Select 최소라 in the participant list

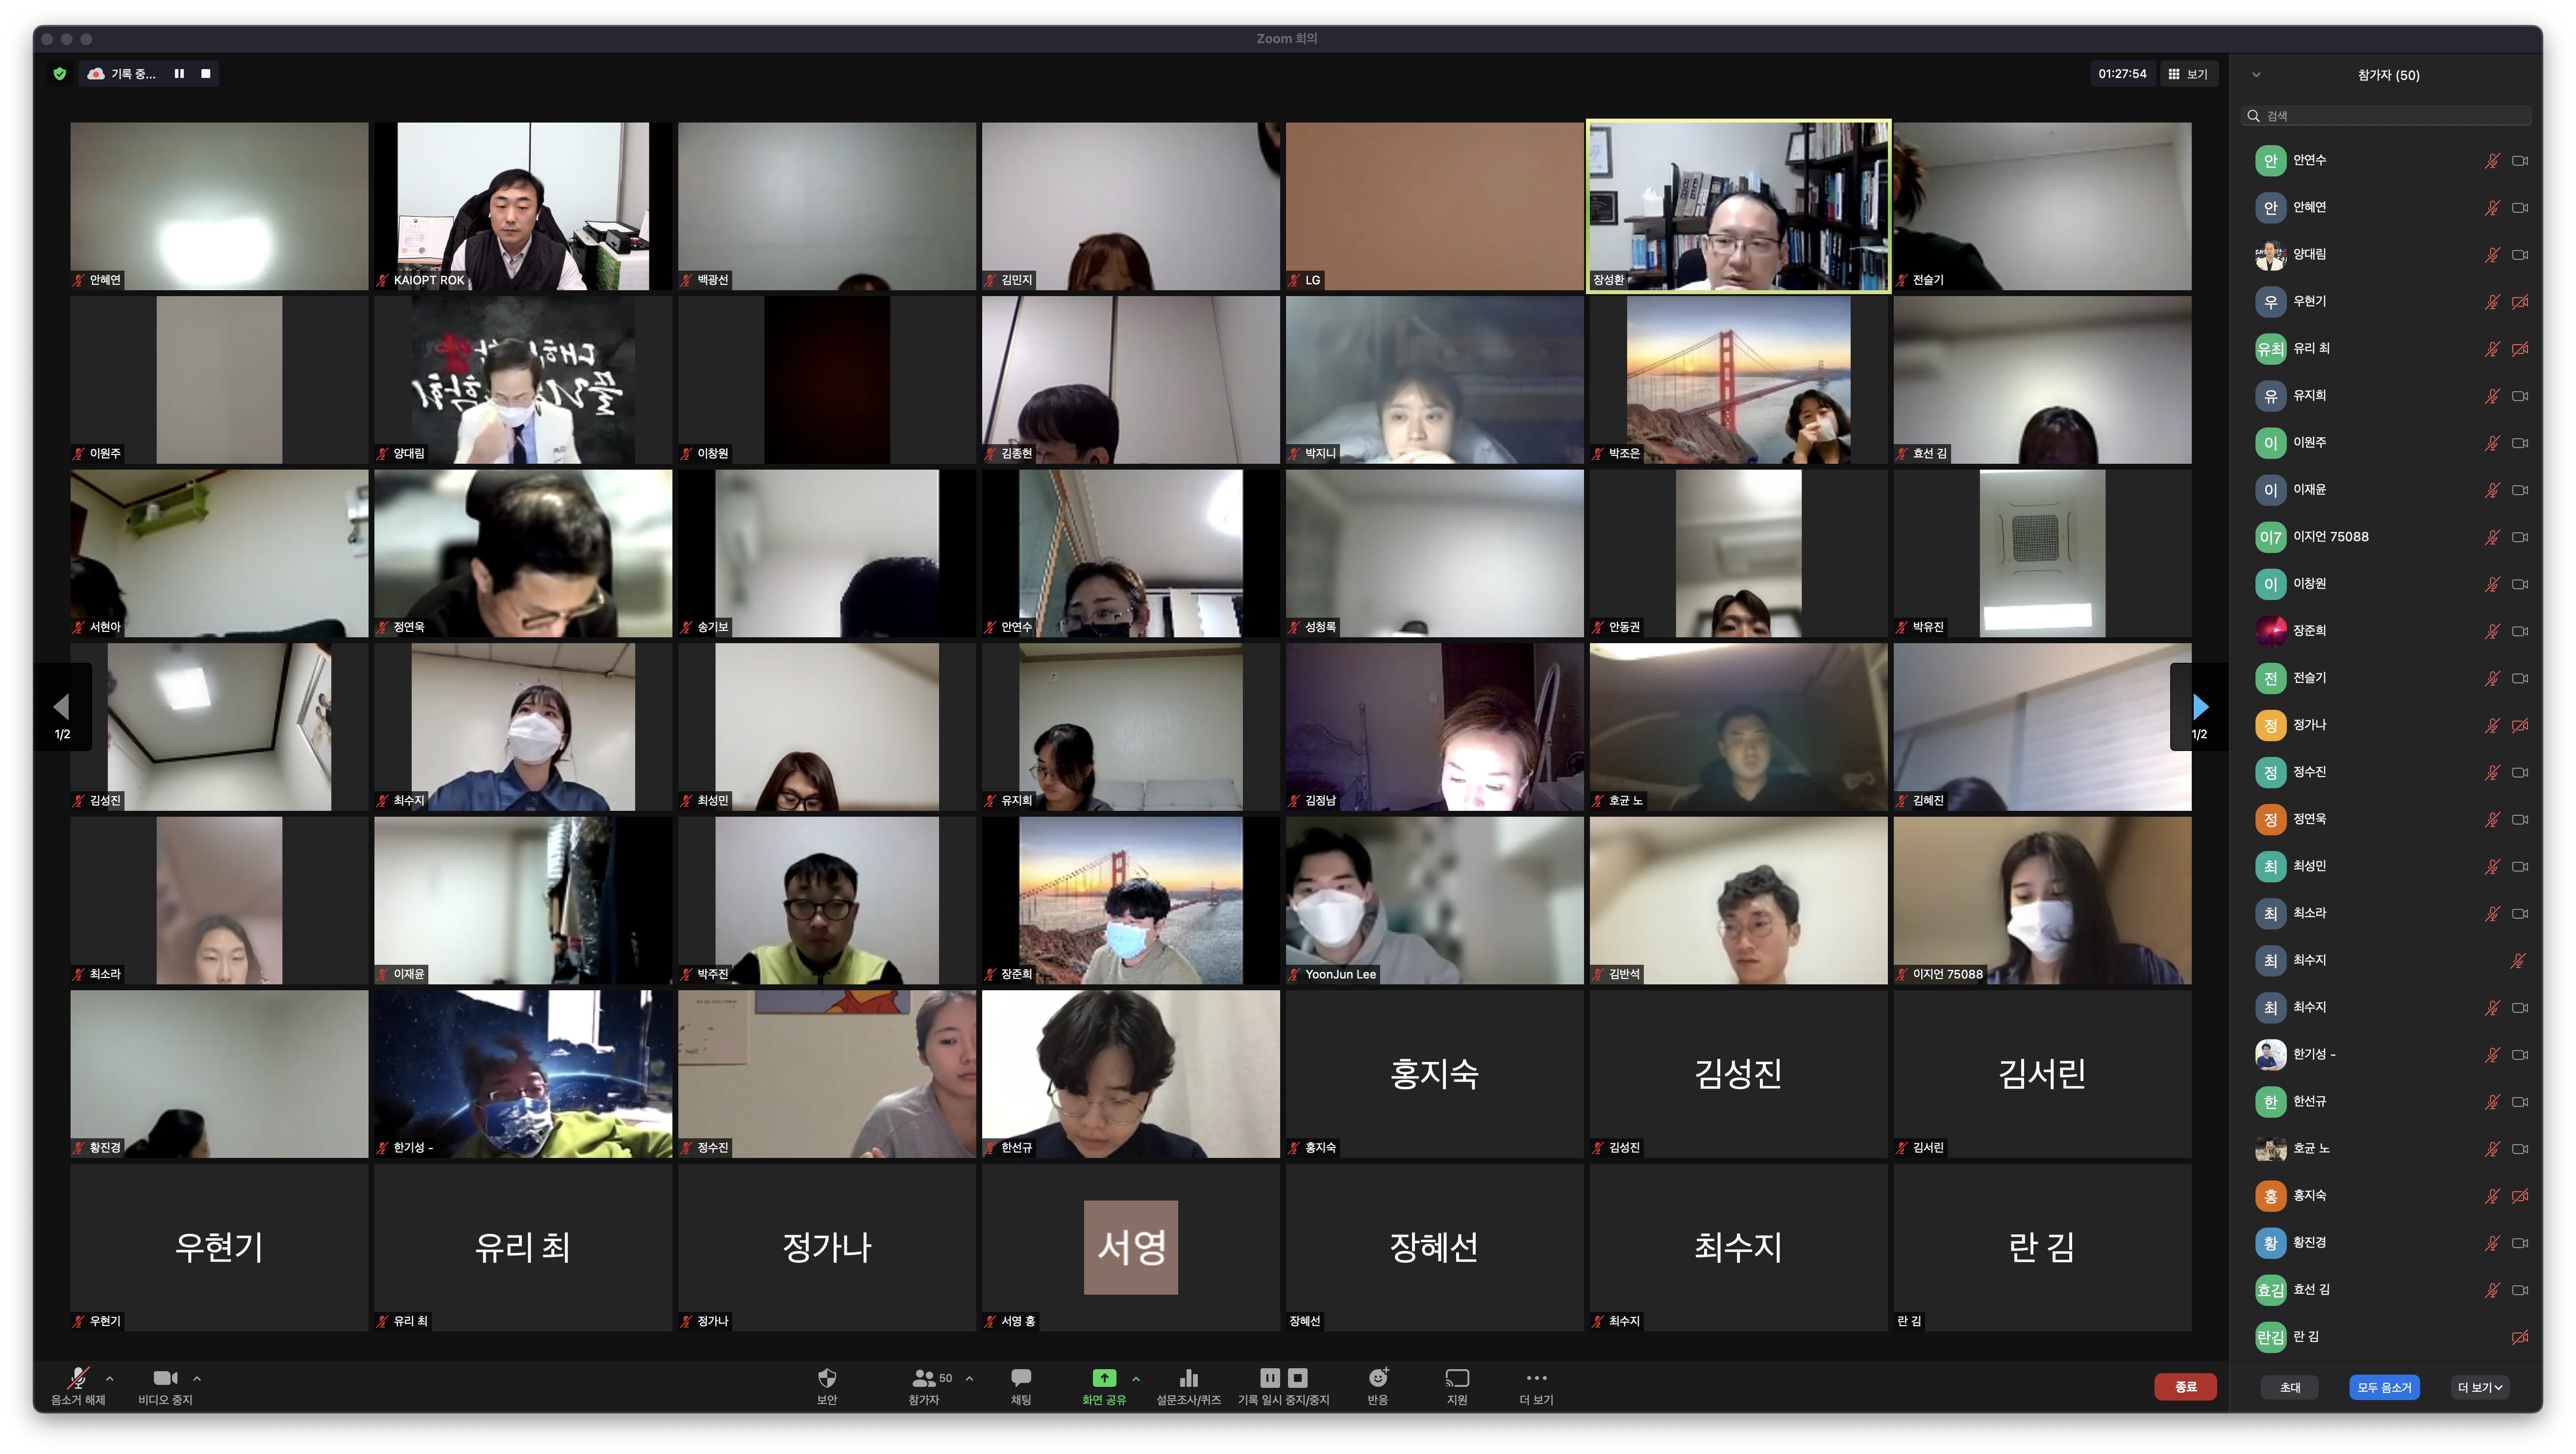(2386, 913)
